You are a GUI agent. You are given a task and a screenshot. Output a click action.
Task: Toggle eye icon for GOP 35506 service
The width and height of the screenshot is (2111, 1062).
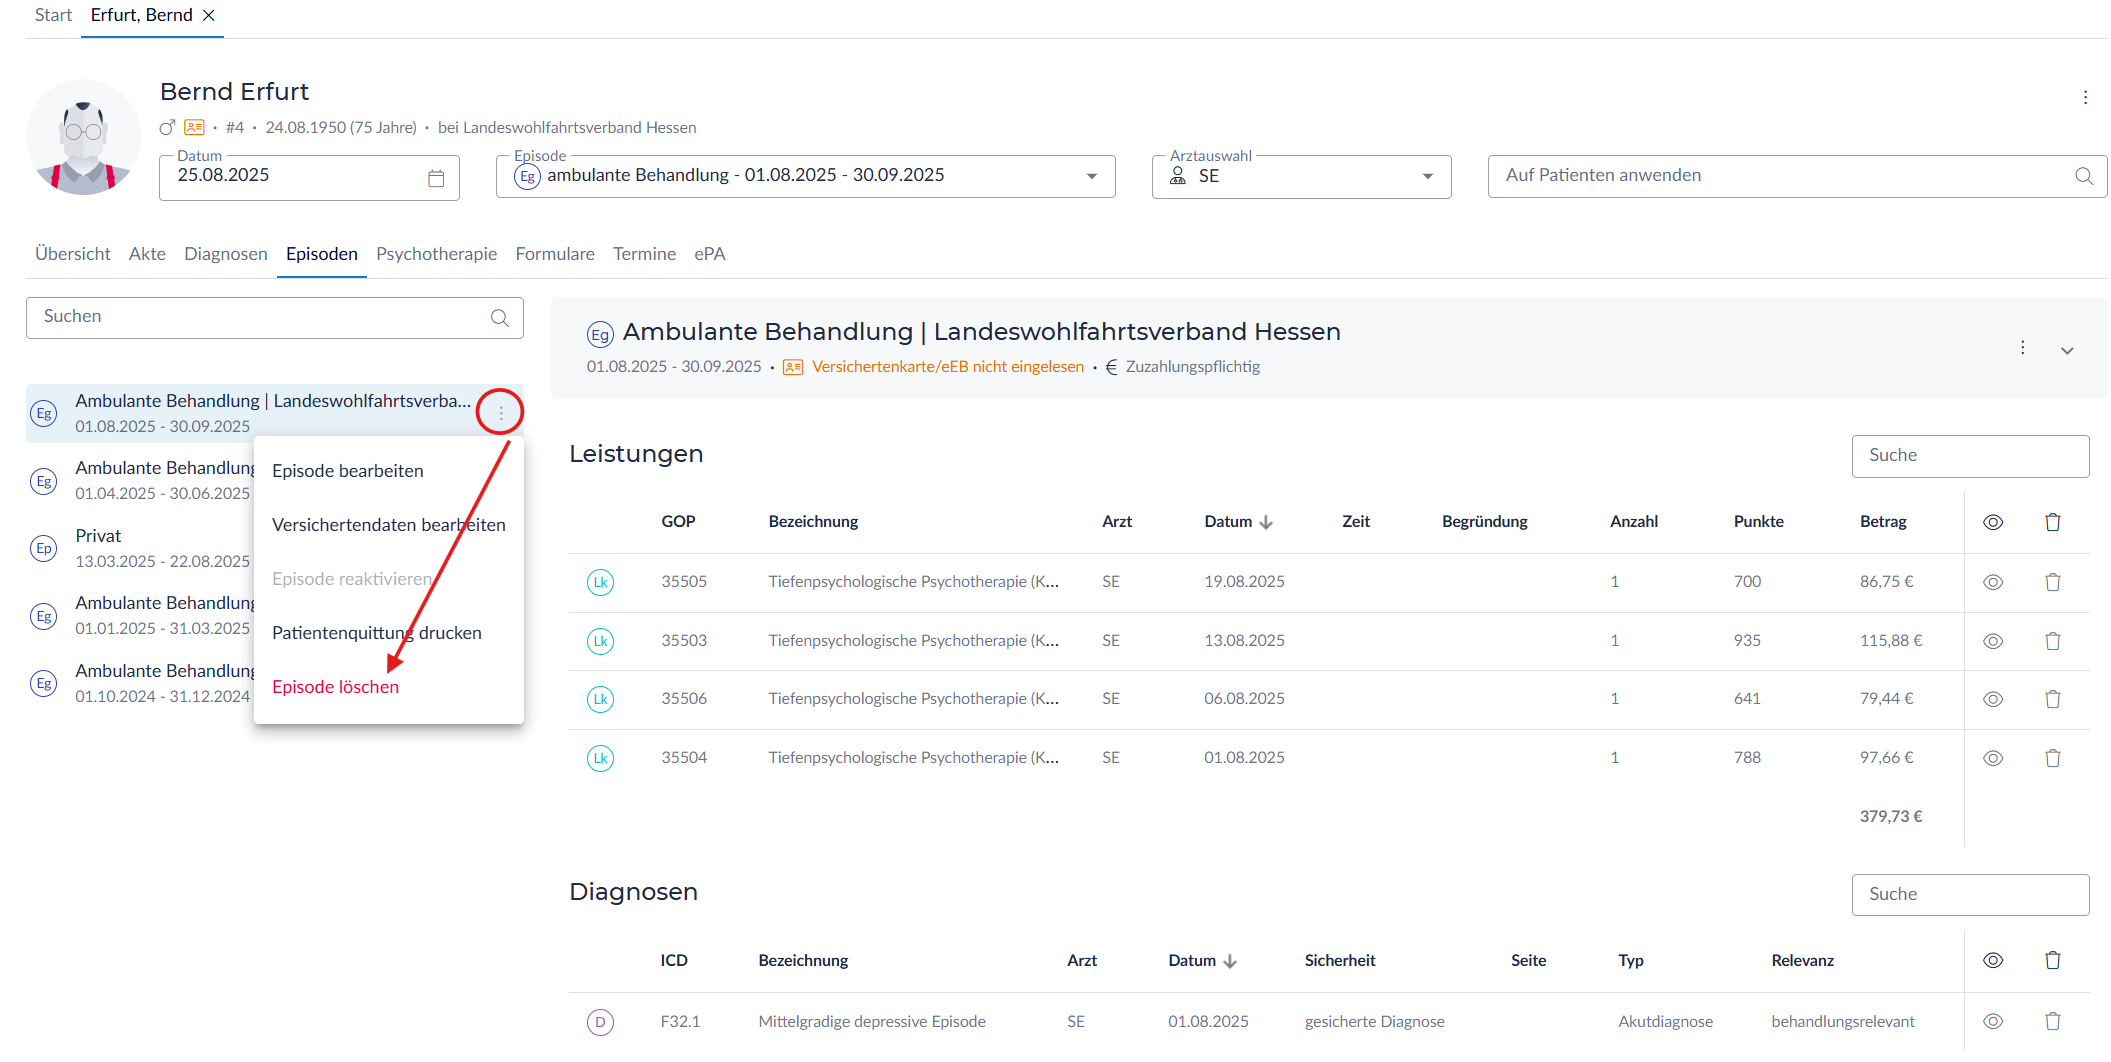(1992, 699)
